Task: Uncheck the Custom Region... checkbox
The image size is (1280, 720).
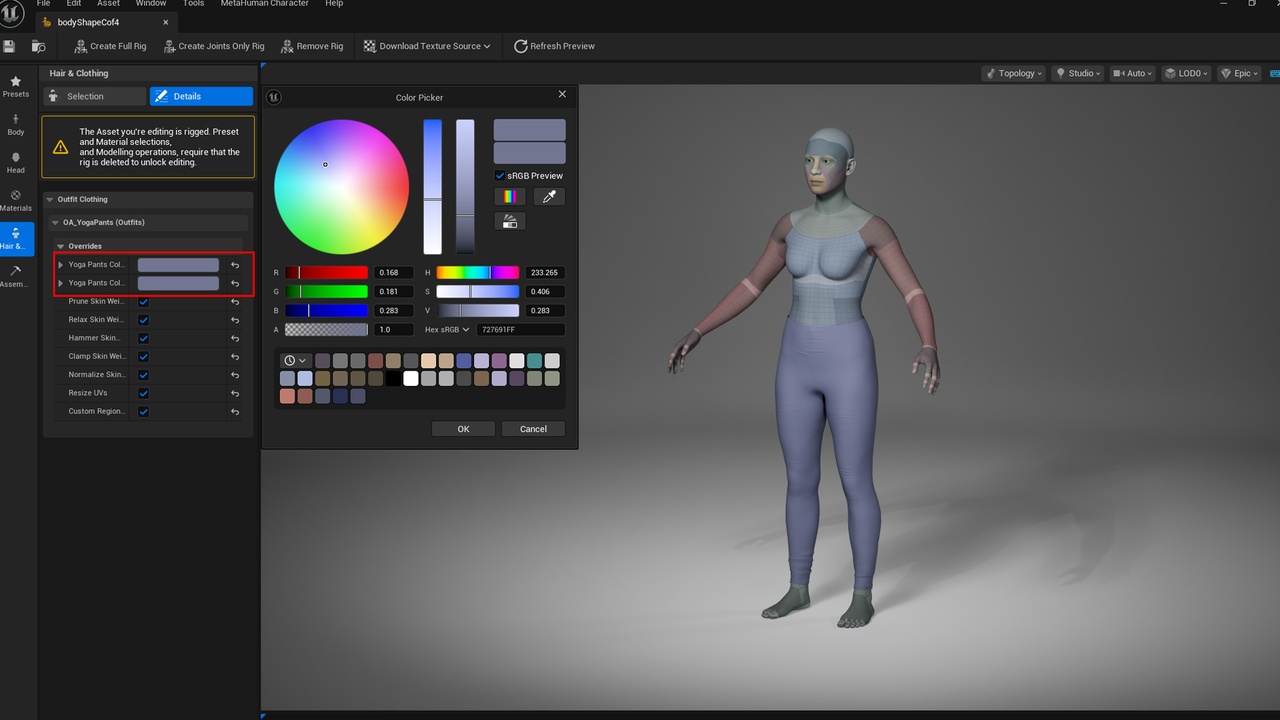Action: point(144,412)
